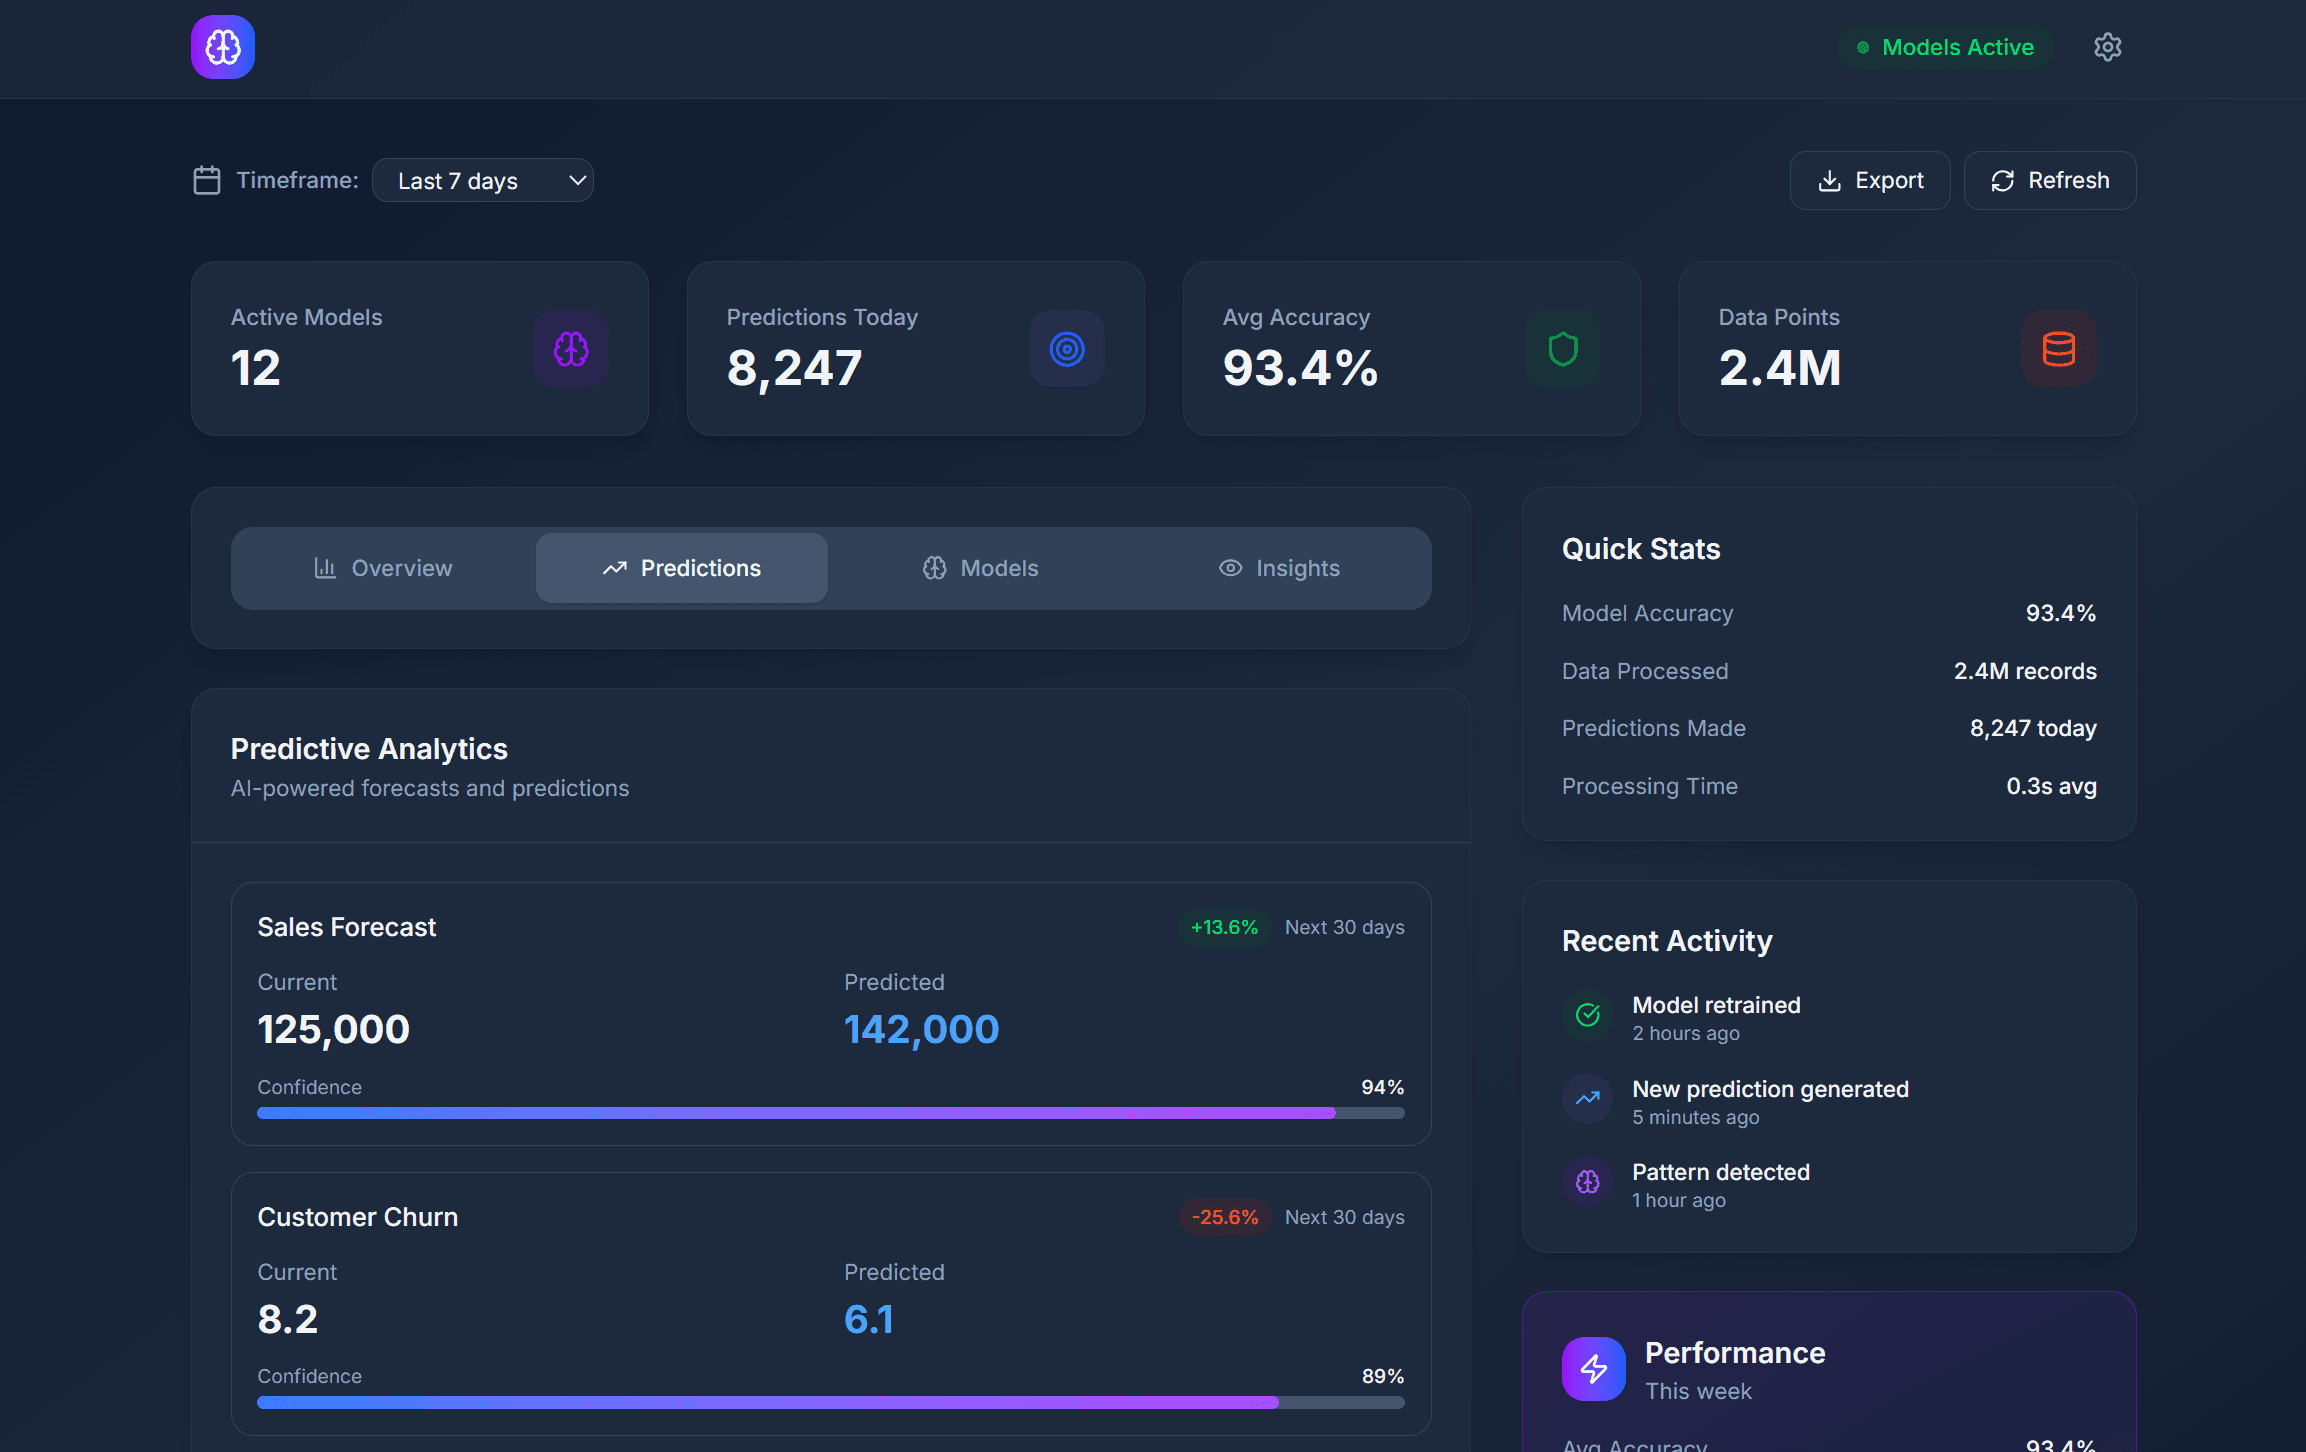This screenshot has height=1452, width=2306.
Task: Click the 89% confidence value
Action: [1383, 1376]
